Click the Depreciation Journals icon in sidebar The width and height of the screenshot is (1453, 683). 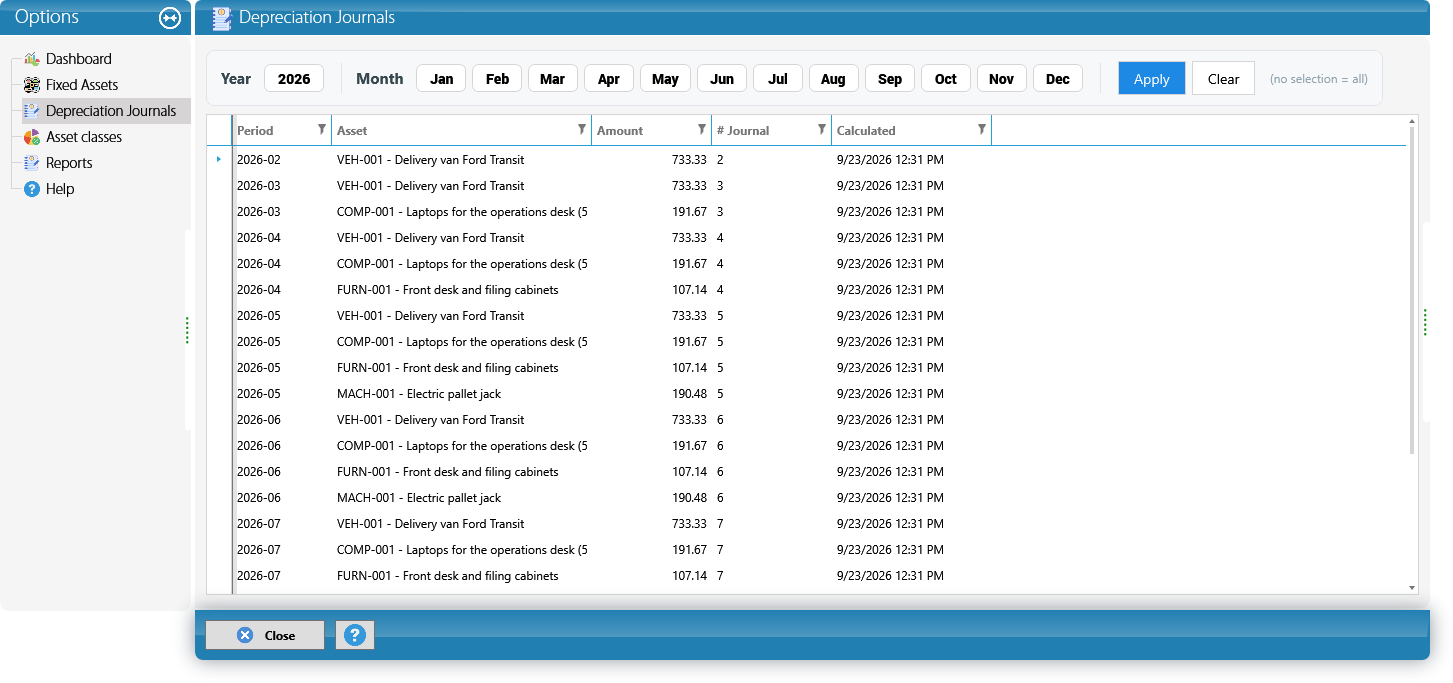click(x=32, y=111)
